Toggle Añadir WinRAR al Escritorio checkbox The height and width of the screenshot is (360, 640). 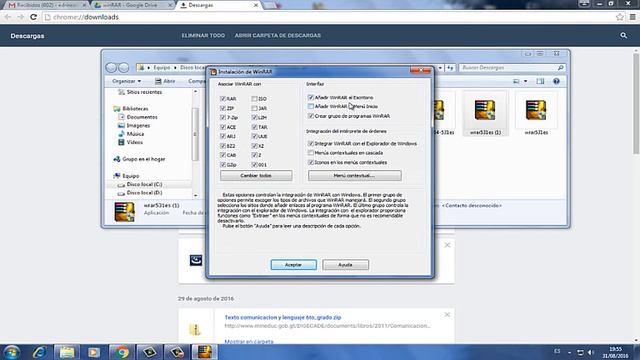[x=311, y=98]
